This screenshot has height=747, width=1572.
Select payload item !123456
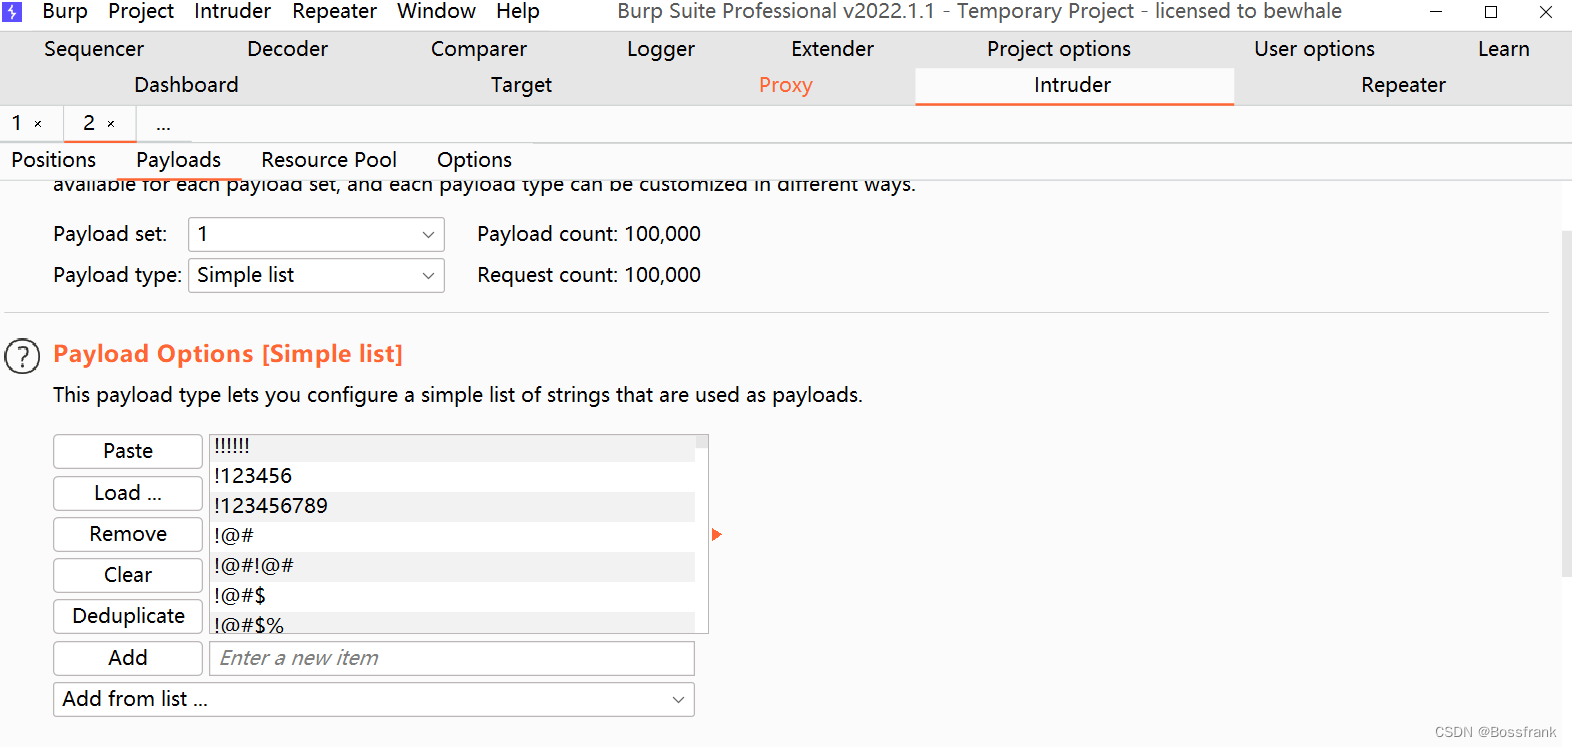[452, 476]
